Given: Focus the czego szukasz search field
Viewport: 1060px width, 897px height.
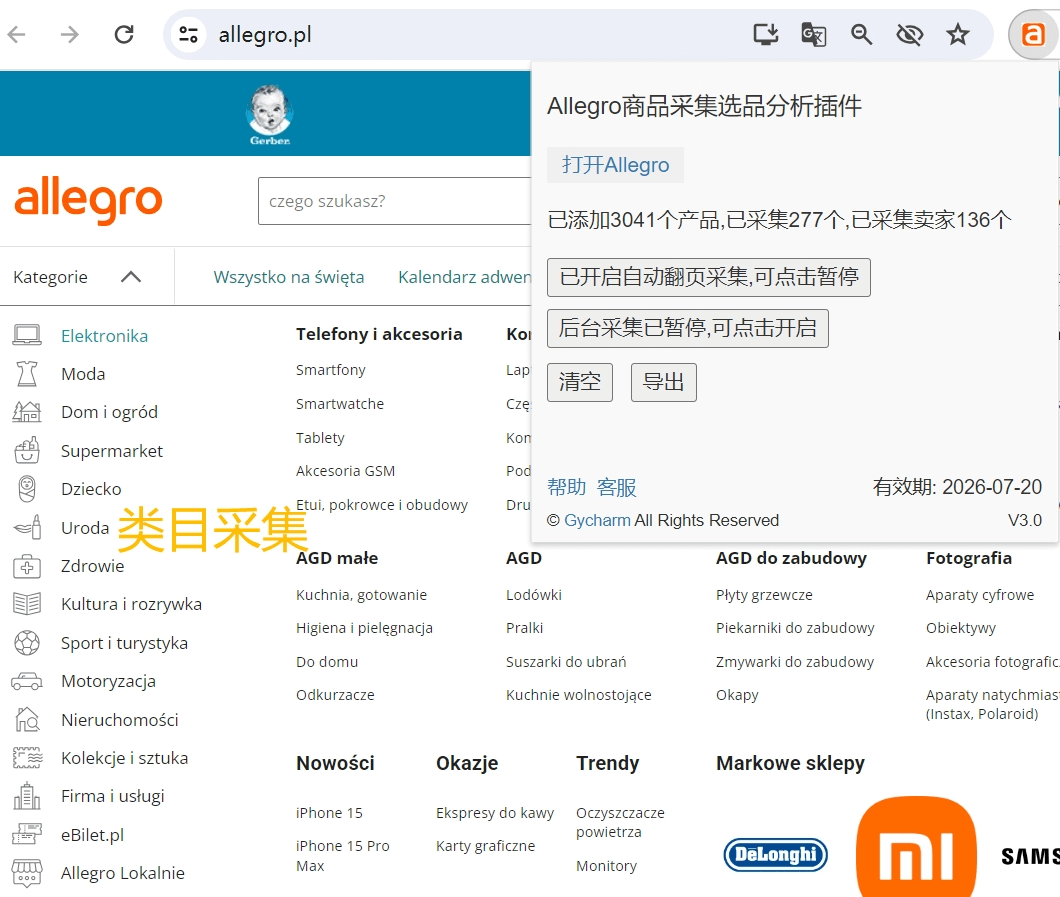Looking at the screenshot, I should 395,201.
